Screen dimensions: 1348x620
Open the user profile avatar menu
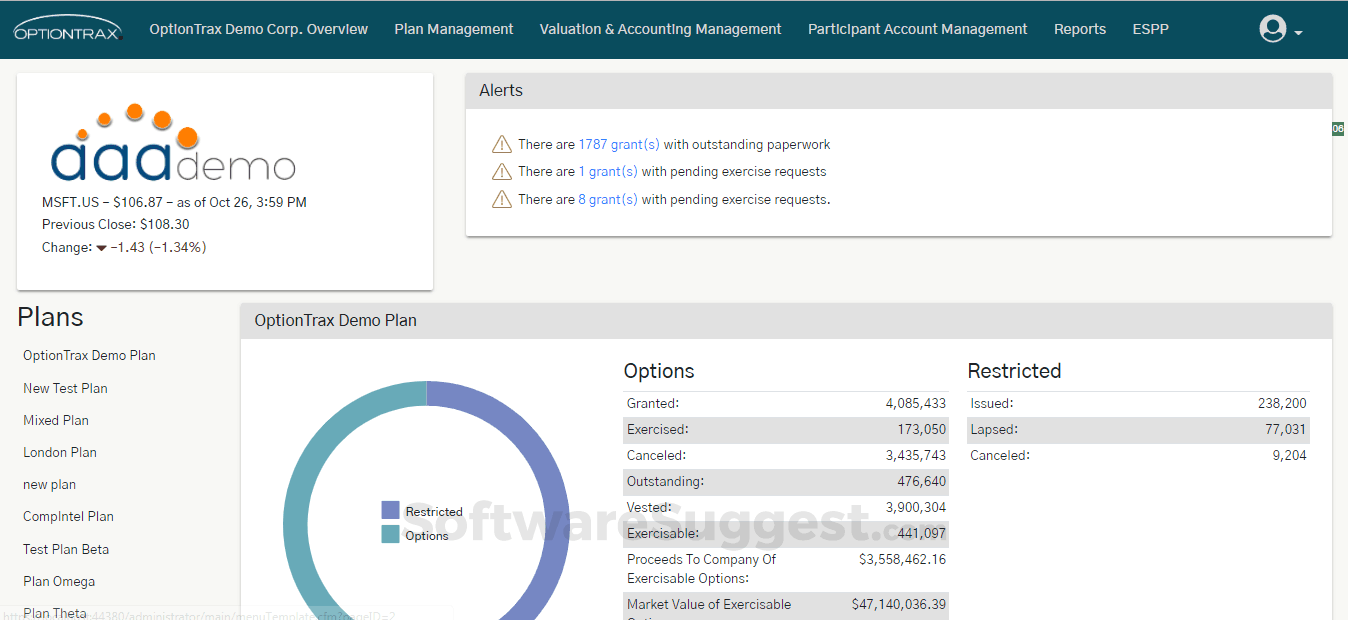point(1272,29)
